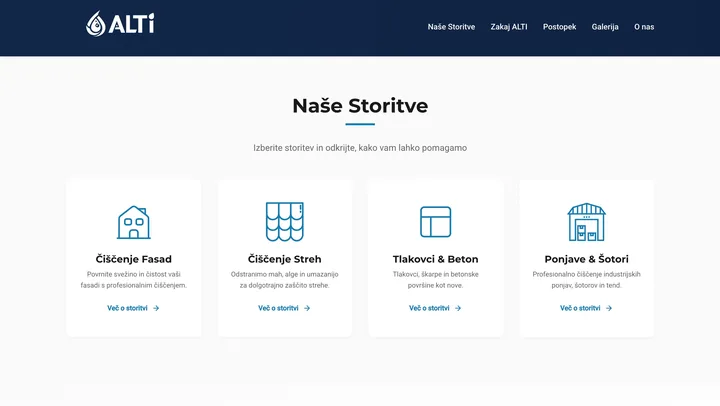Open Več o storitvi link under Ponjave & Šotori
The height and width of the screenshot is (406, 720).
click(x=586, y=308)
